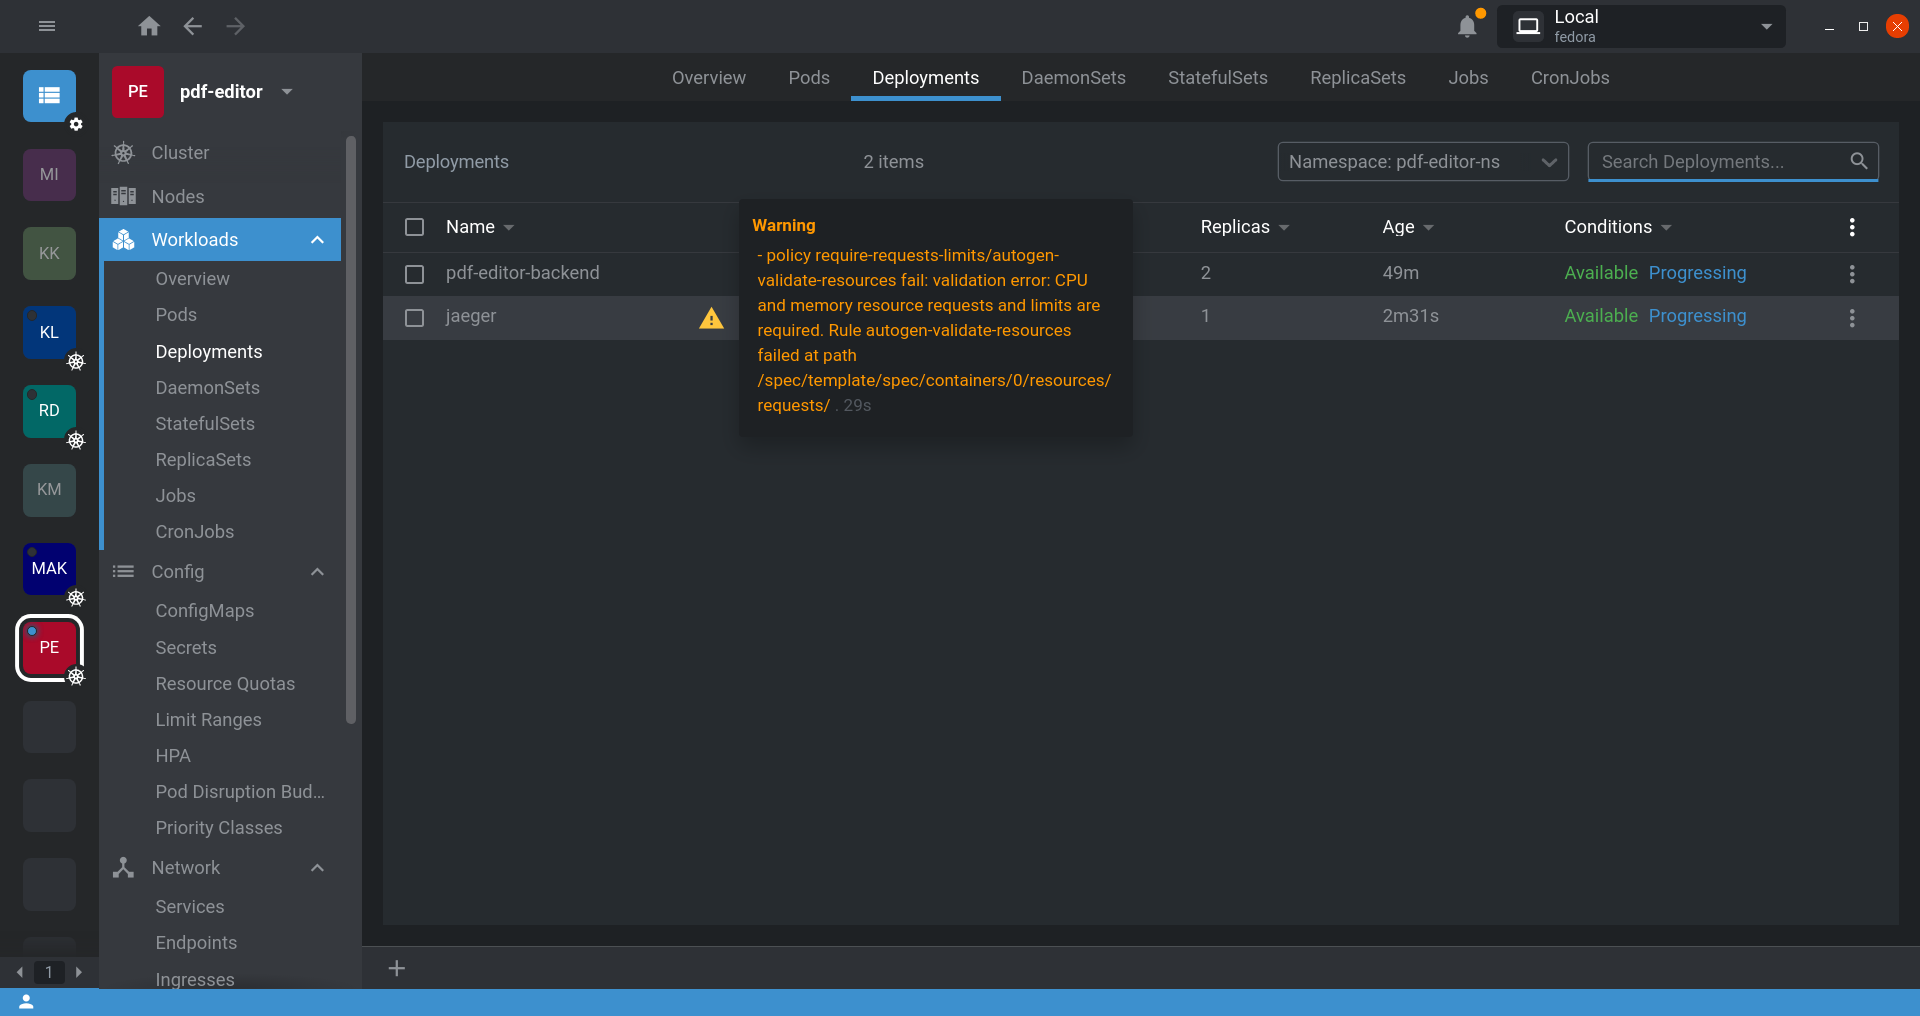
Task: Open the Jobs tab
Action: pos(1468,78)
